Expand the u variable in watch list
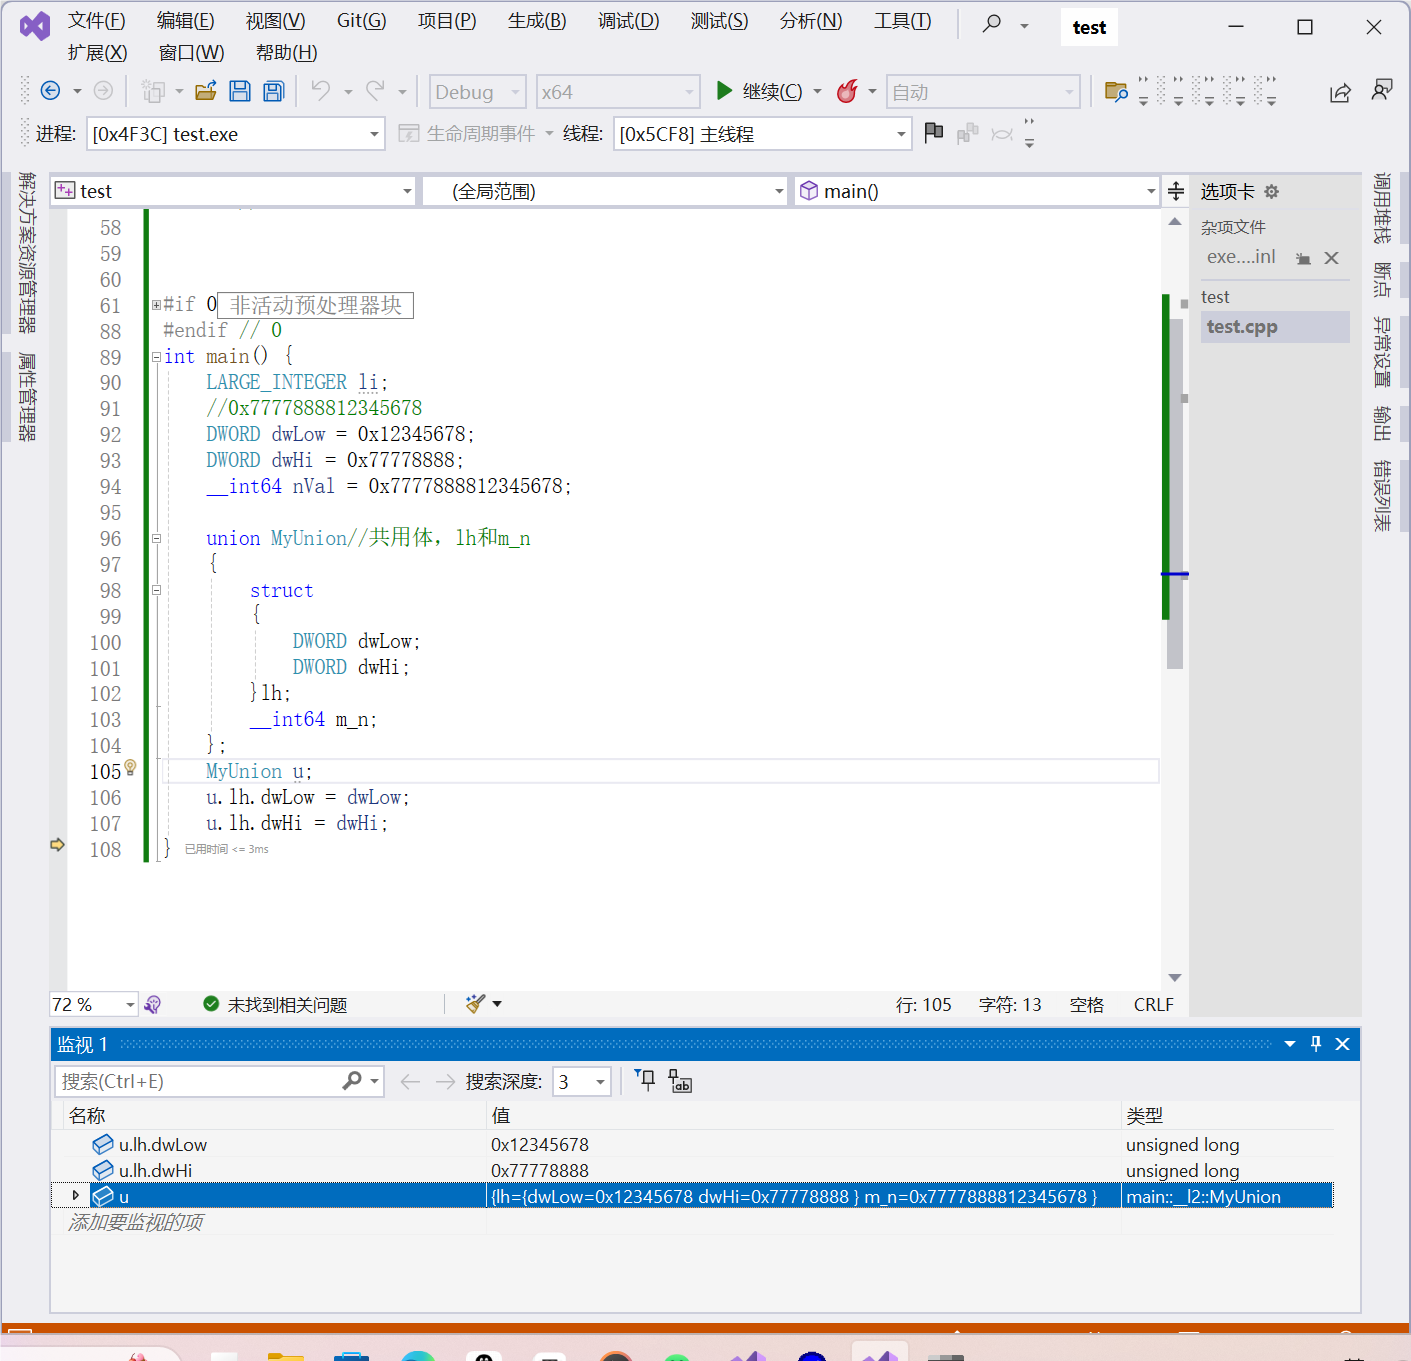This screenshot has height=1361, width=1411. 75,1195
